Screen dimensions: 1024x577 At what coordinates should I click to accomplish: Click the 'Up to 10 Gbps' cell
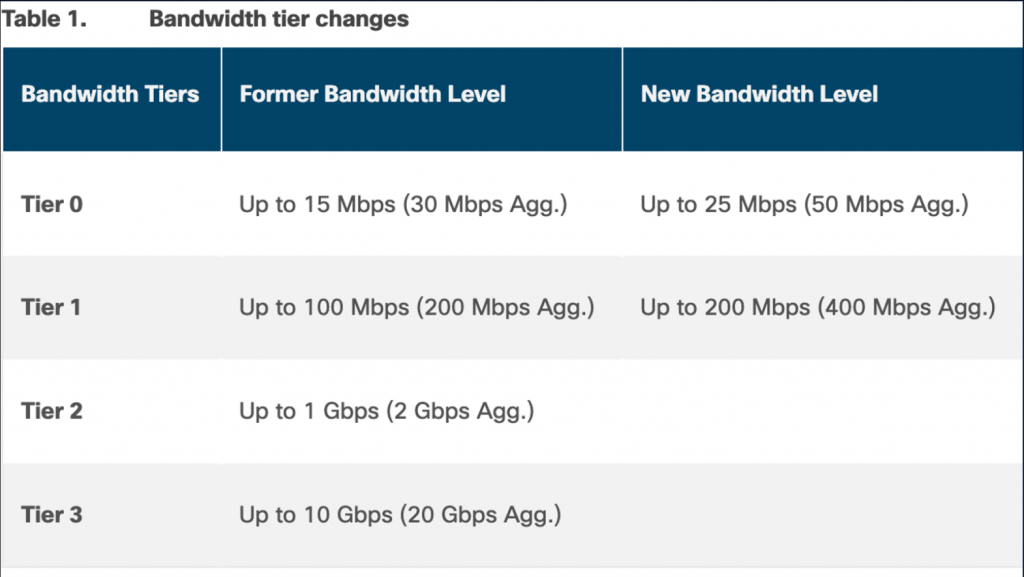click(315, 515)
